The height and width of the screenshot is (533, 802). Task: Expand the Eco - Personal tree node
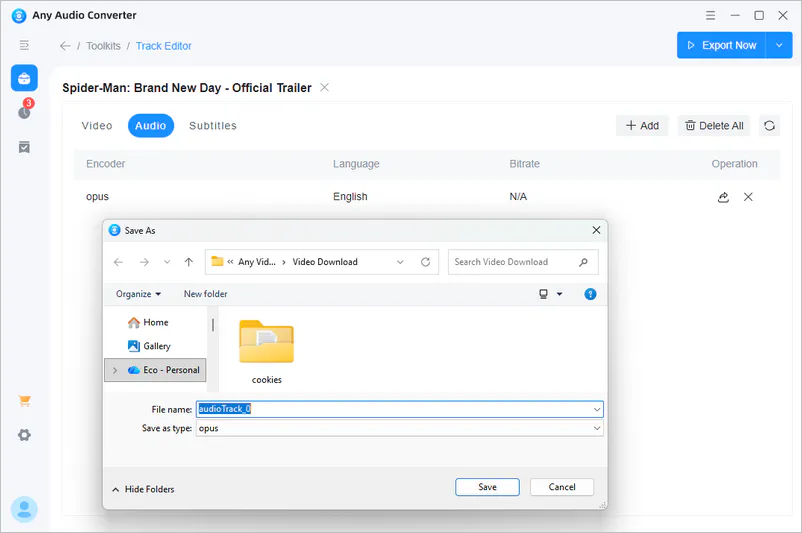(x=115, y=370)
